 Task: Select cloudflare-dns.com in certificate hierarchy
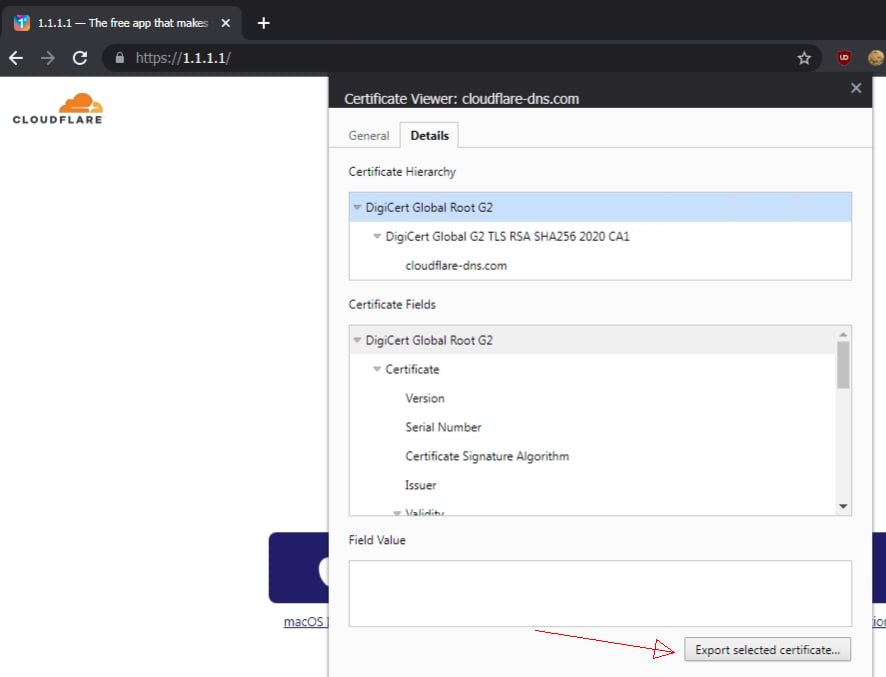coord(600,266)
